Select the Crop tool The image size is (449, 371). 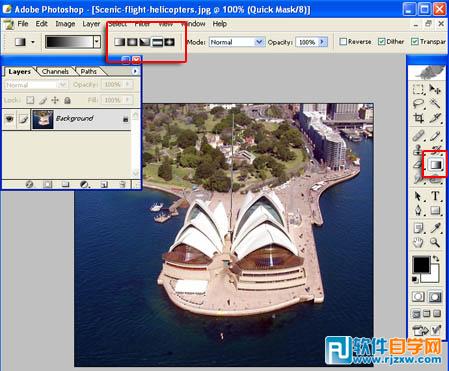tap(418, 118)
